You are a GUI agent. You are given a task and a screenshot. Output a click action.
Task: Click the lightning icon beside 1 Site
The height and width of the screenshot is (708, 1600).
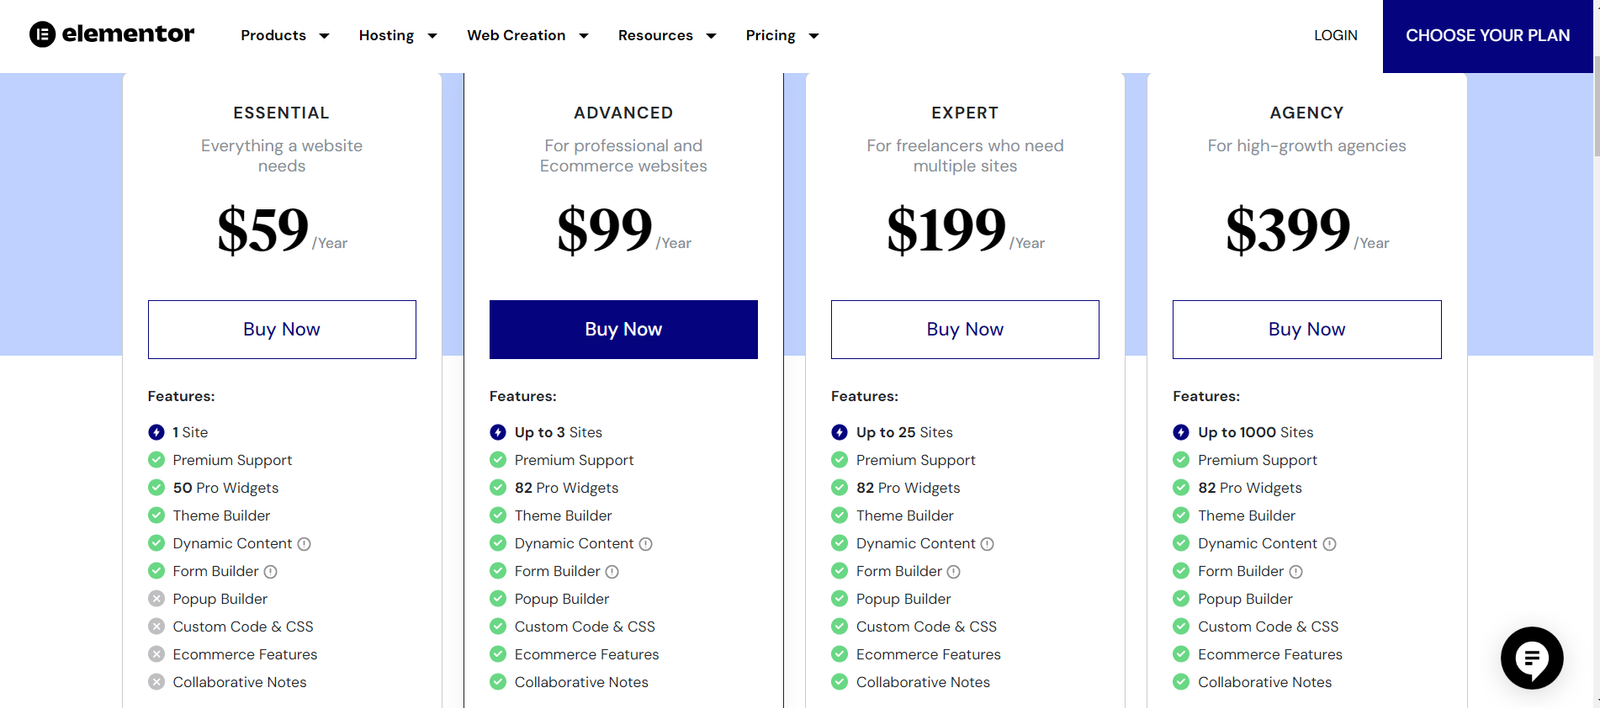coord(156,432)
